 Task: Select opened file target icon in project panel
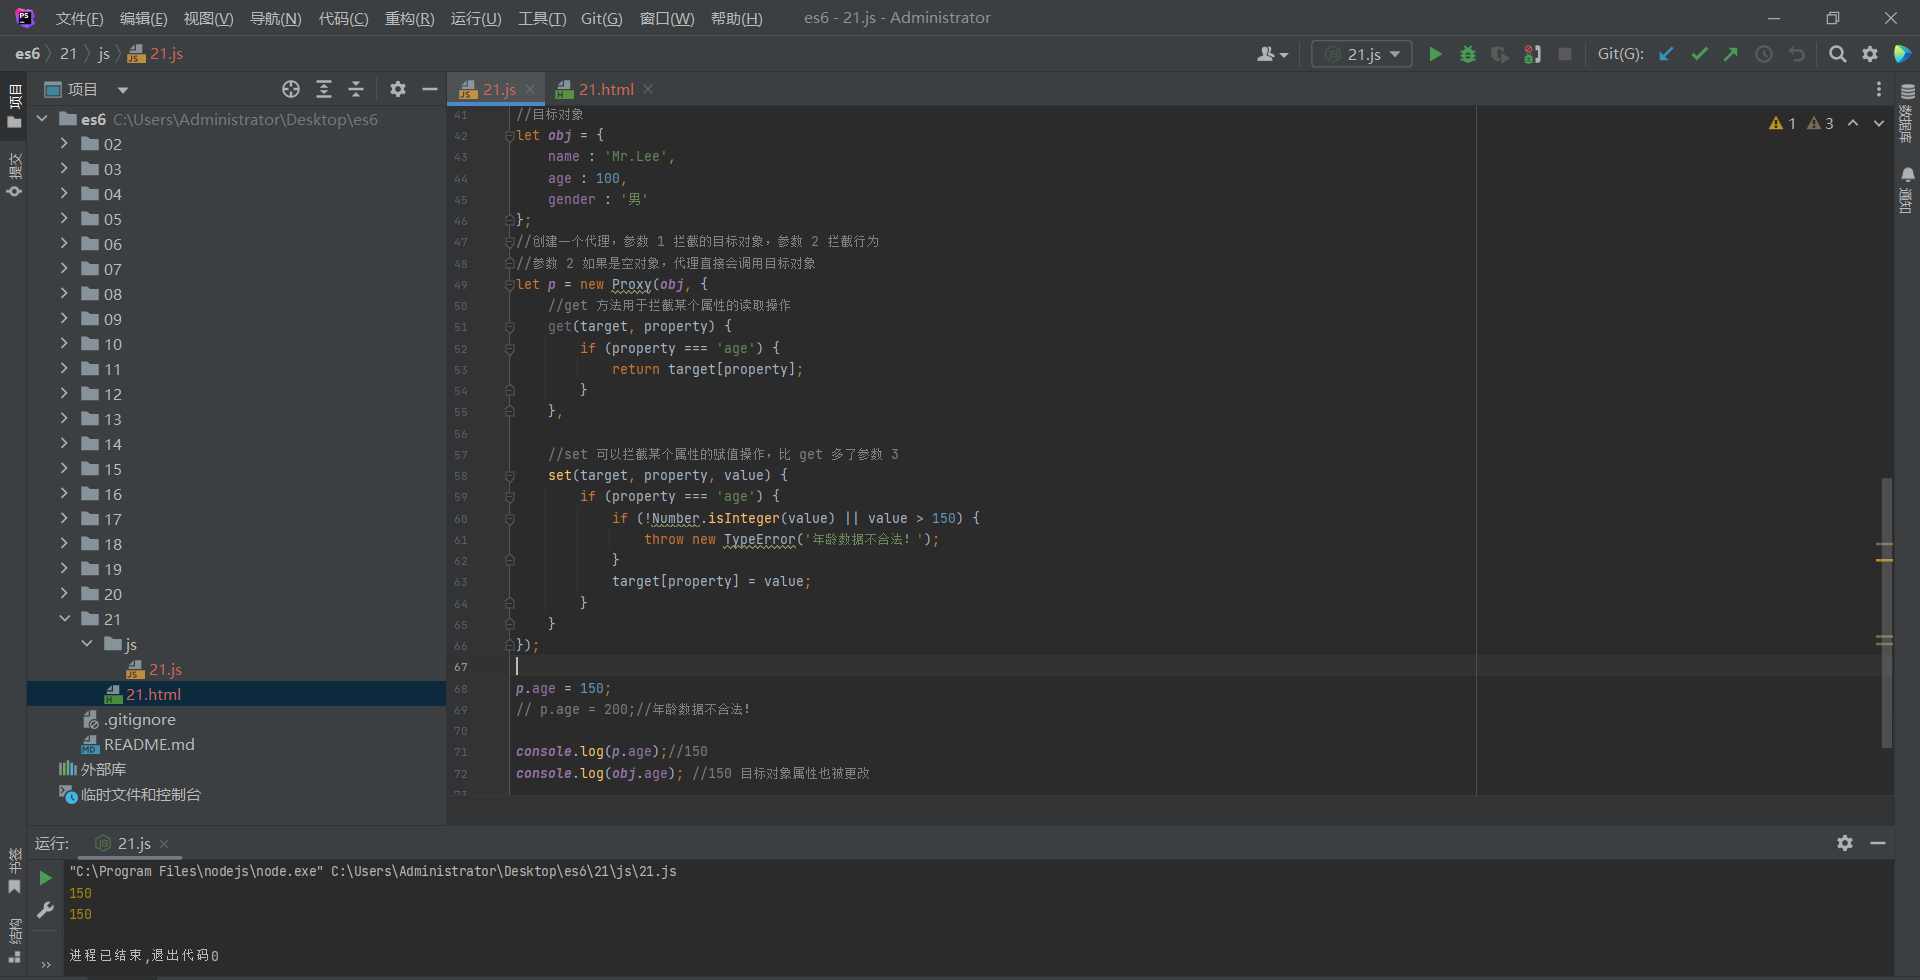coord(291,89)
